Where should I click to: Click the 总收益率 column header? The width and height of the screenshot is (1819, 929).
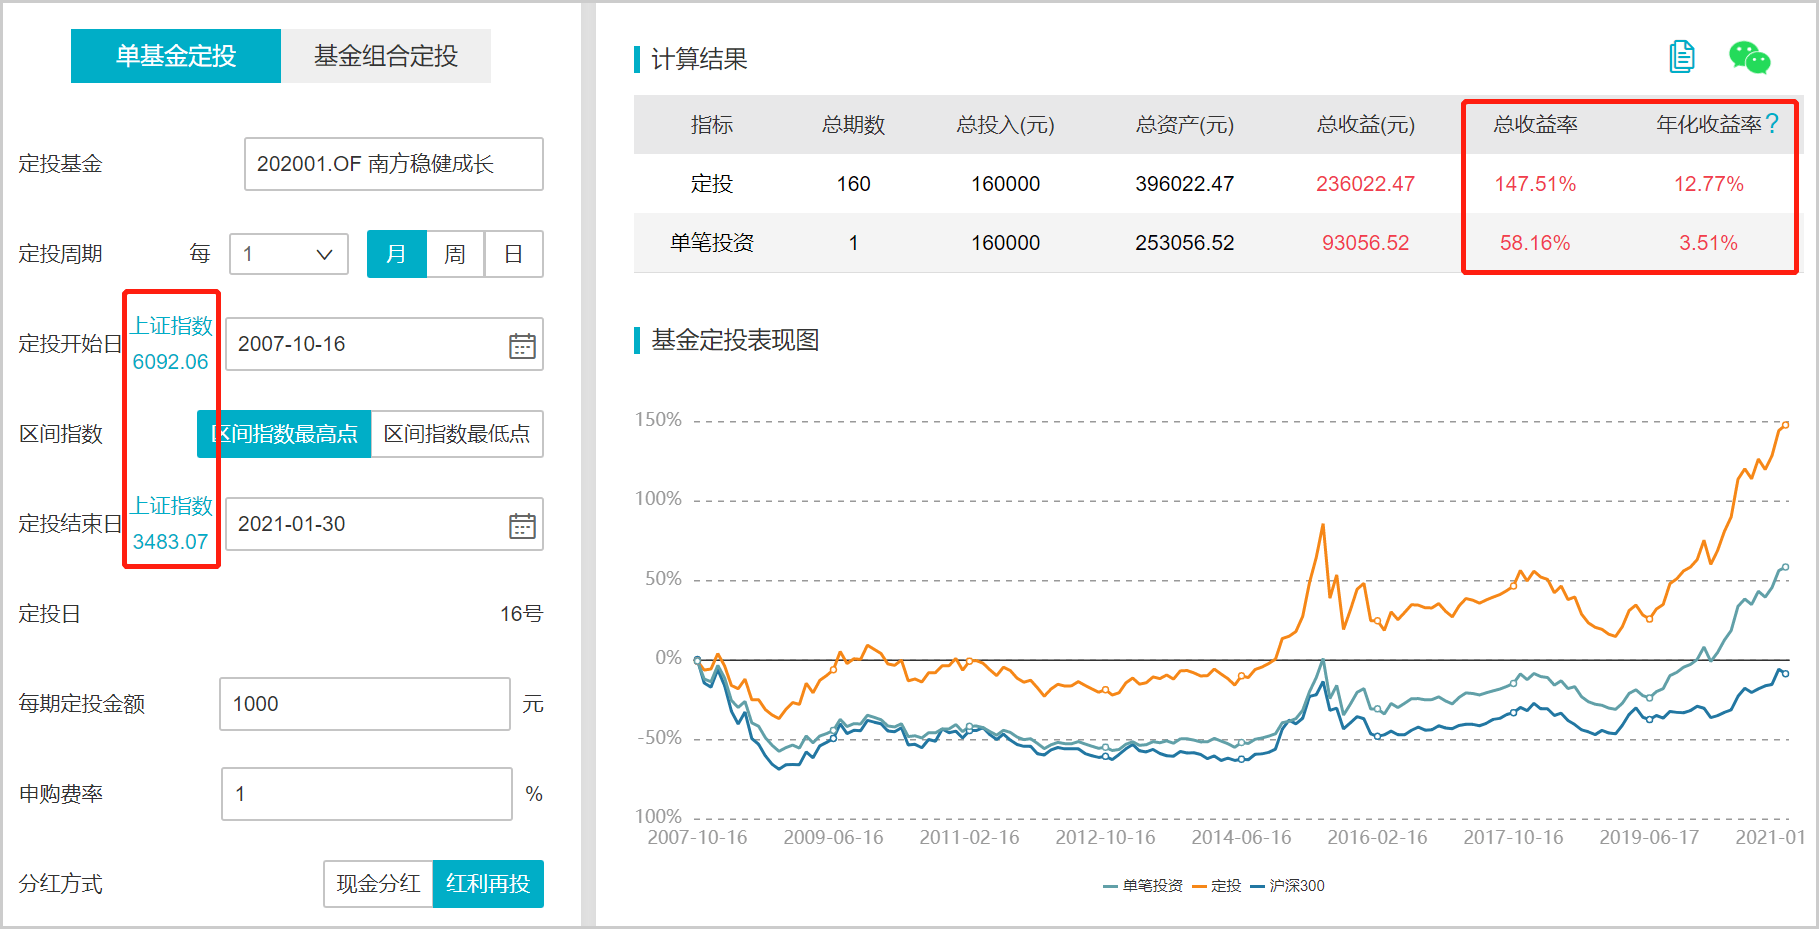point(1535,125)
